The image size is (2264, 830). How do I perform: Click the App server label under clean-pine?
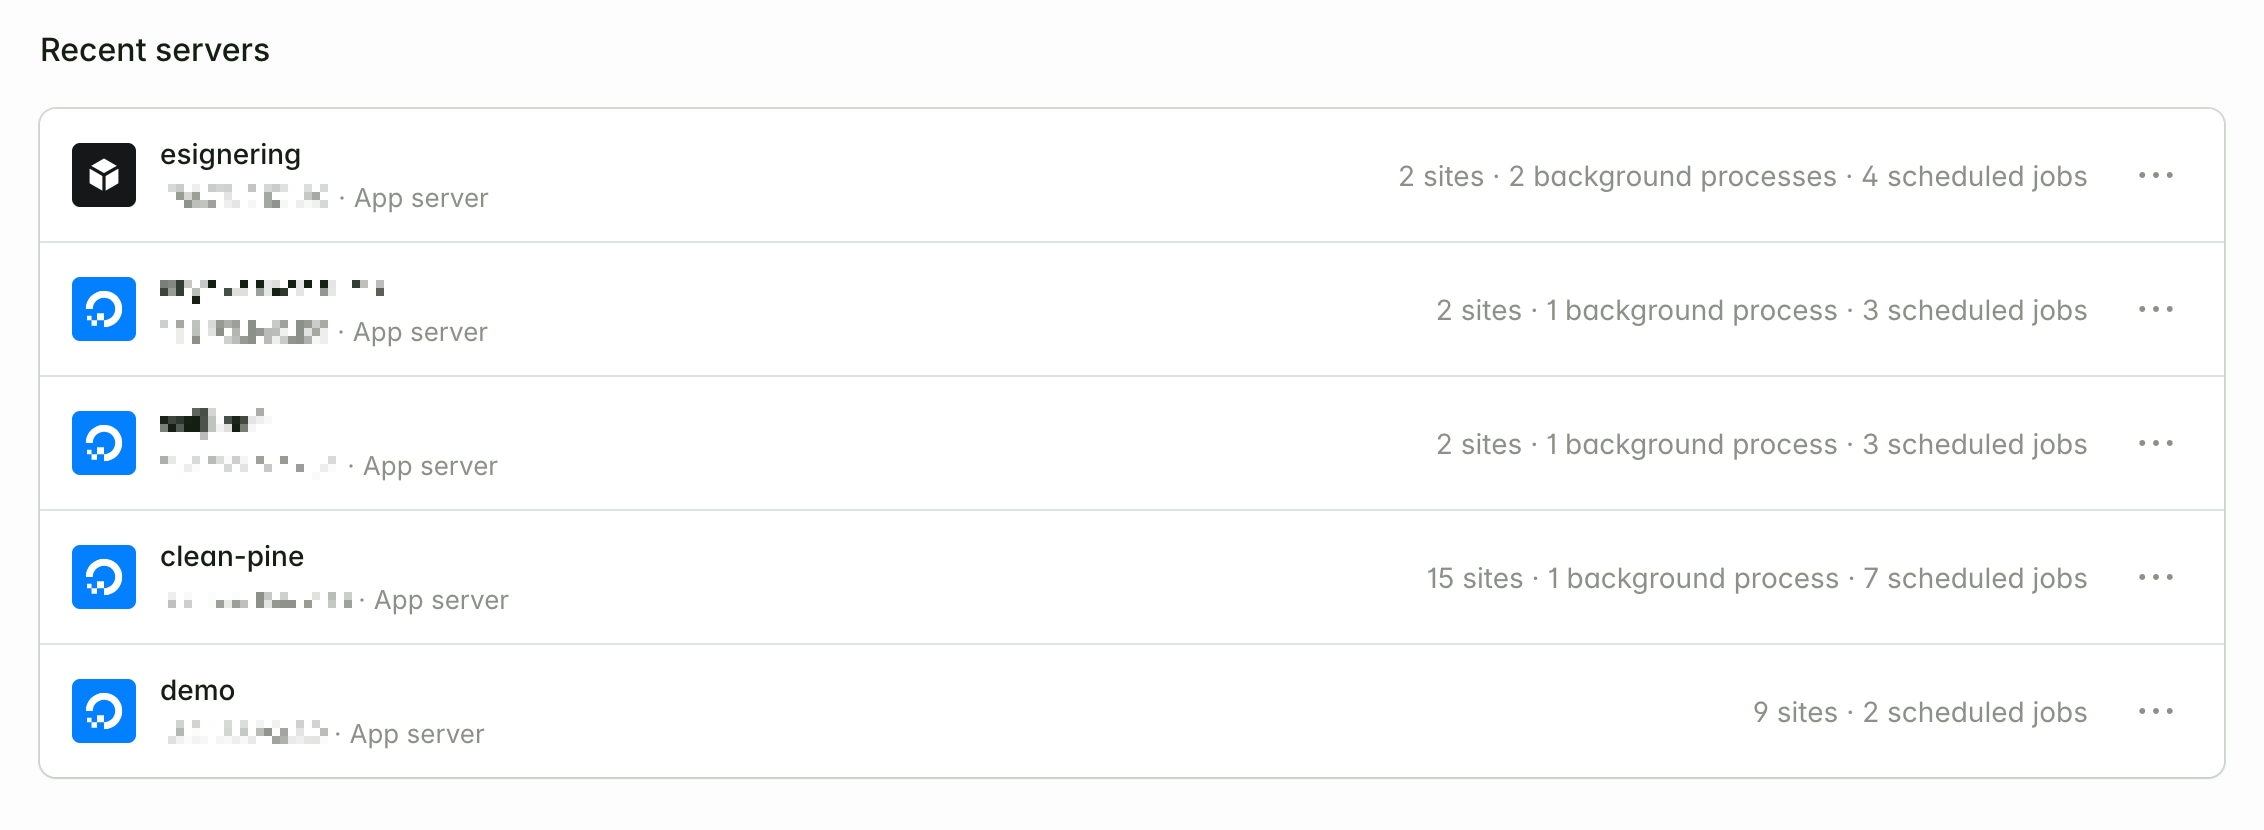tap(441, 601)
